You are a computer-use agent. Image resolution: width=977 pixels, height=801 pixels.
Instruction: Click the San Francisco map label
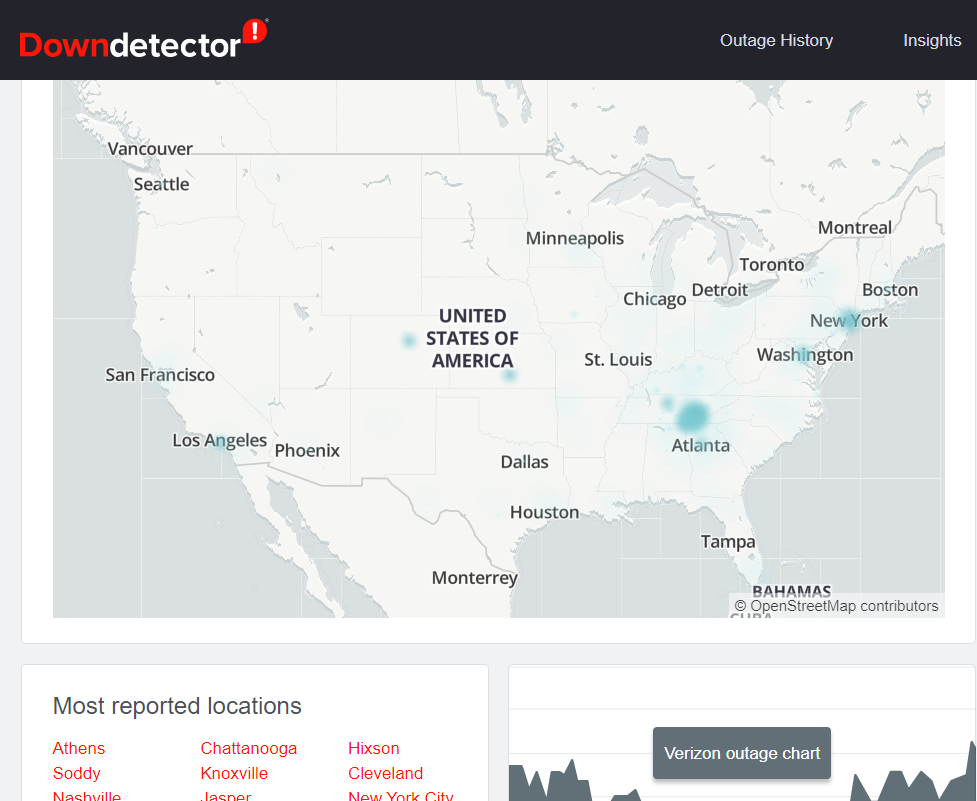[160, 375]
